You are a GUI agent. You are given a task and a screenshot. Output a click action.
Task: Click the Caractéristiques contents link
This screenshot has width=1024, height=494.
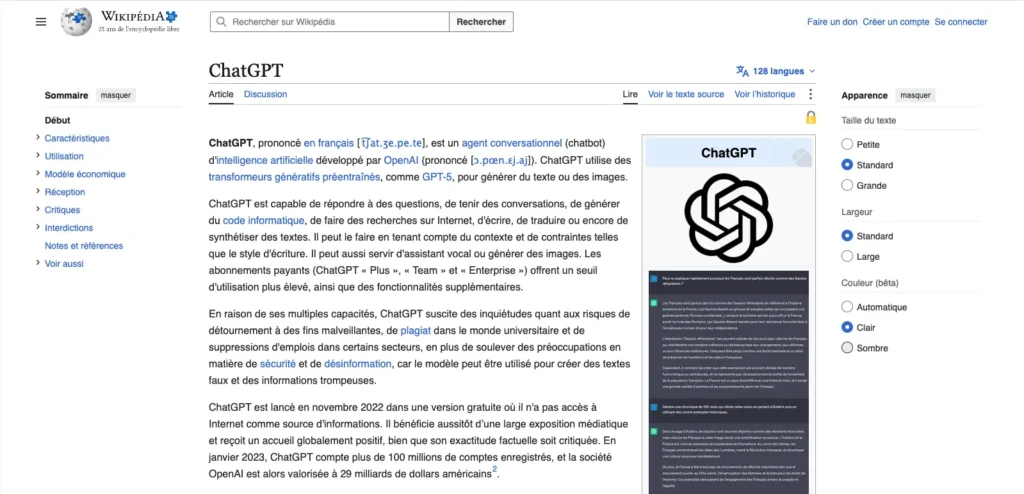pyautogui.click(x=77, y=138)
